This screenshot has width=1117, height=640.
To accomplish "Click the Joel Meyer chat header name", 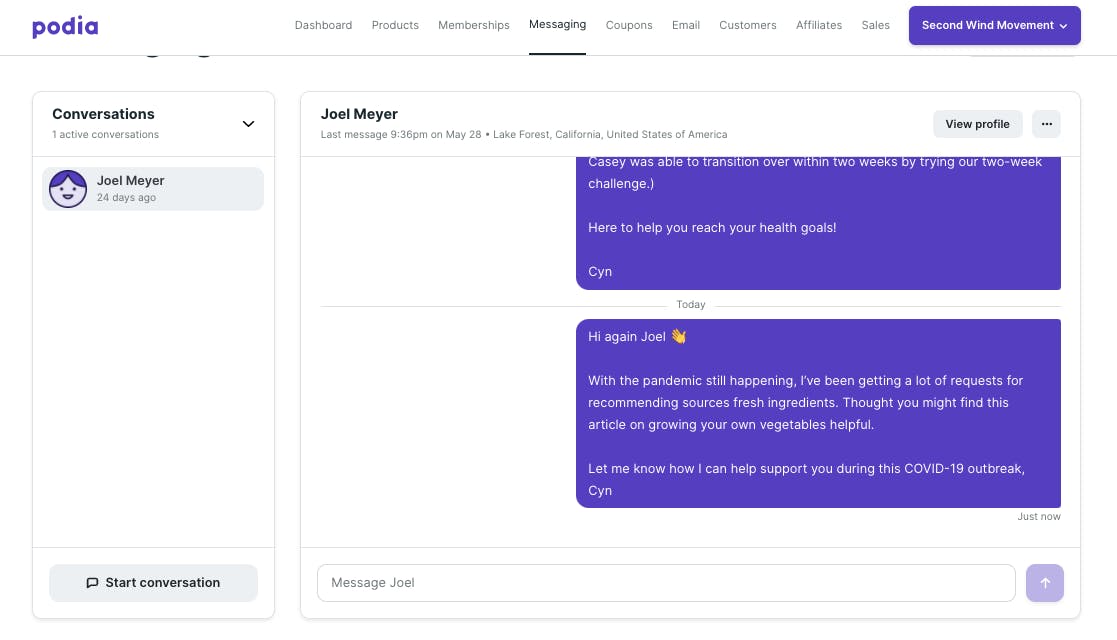I will point(359,114).
